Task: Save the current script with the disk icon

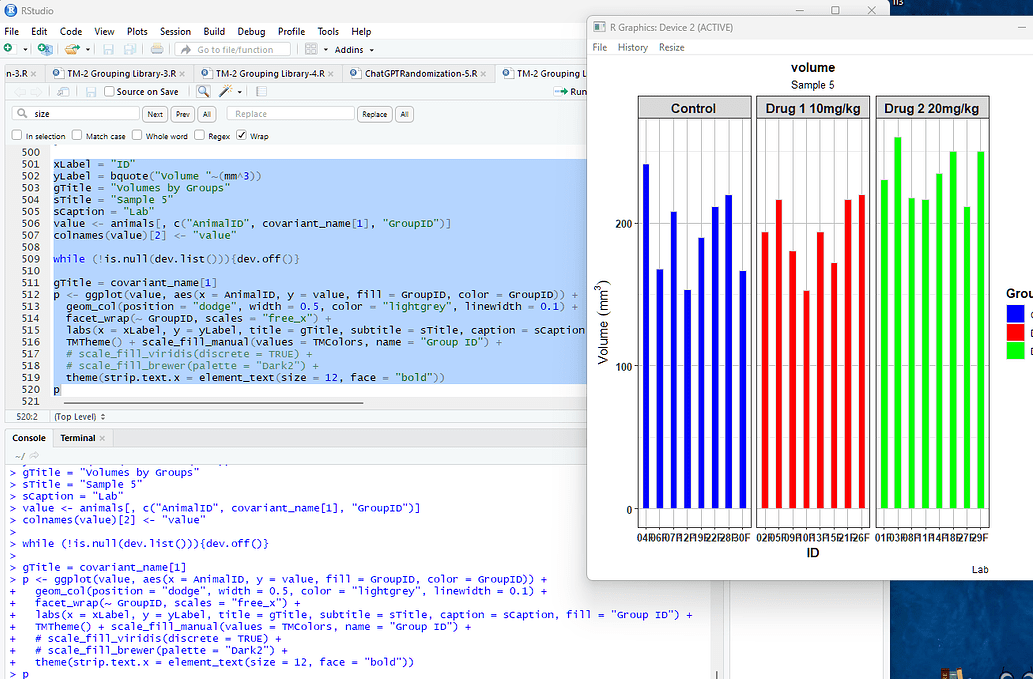Action: [108, 49]
